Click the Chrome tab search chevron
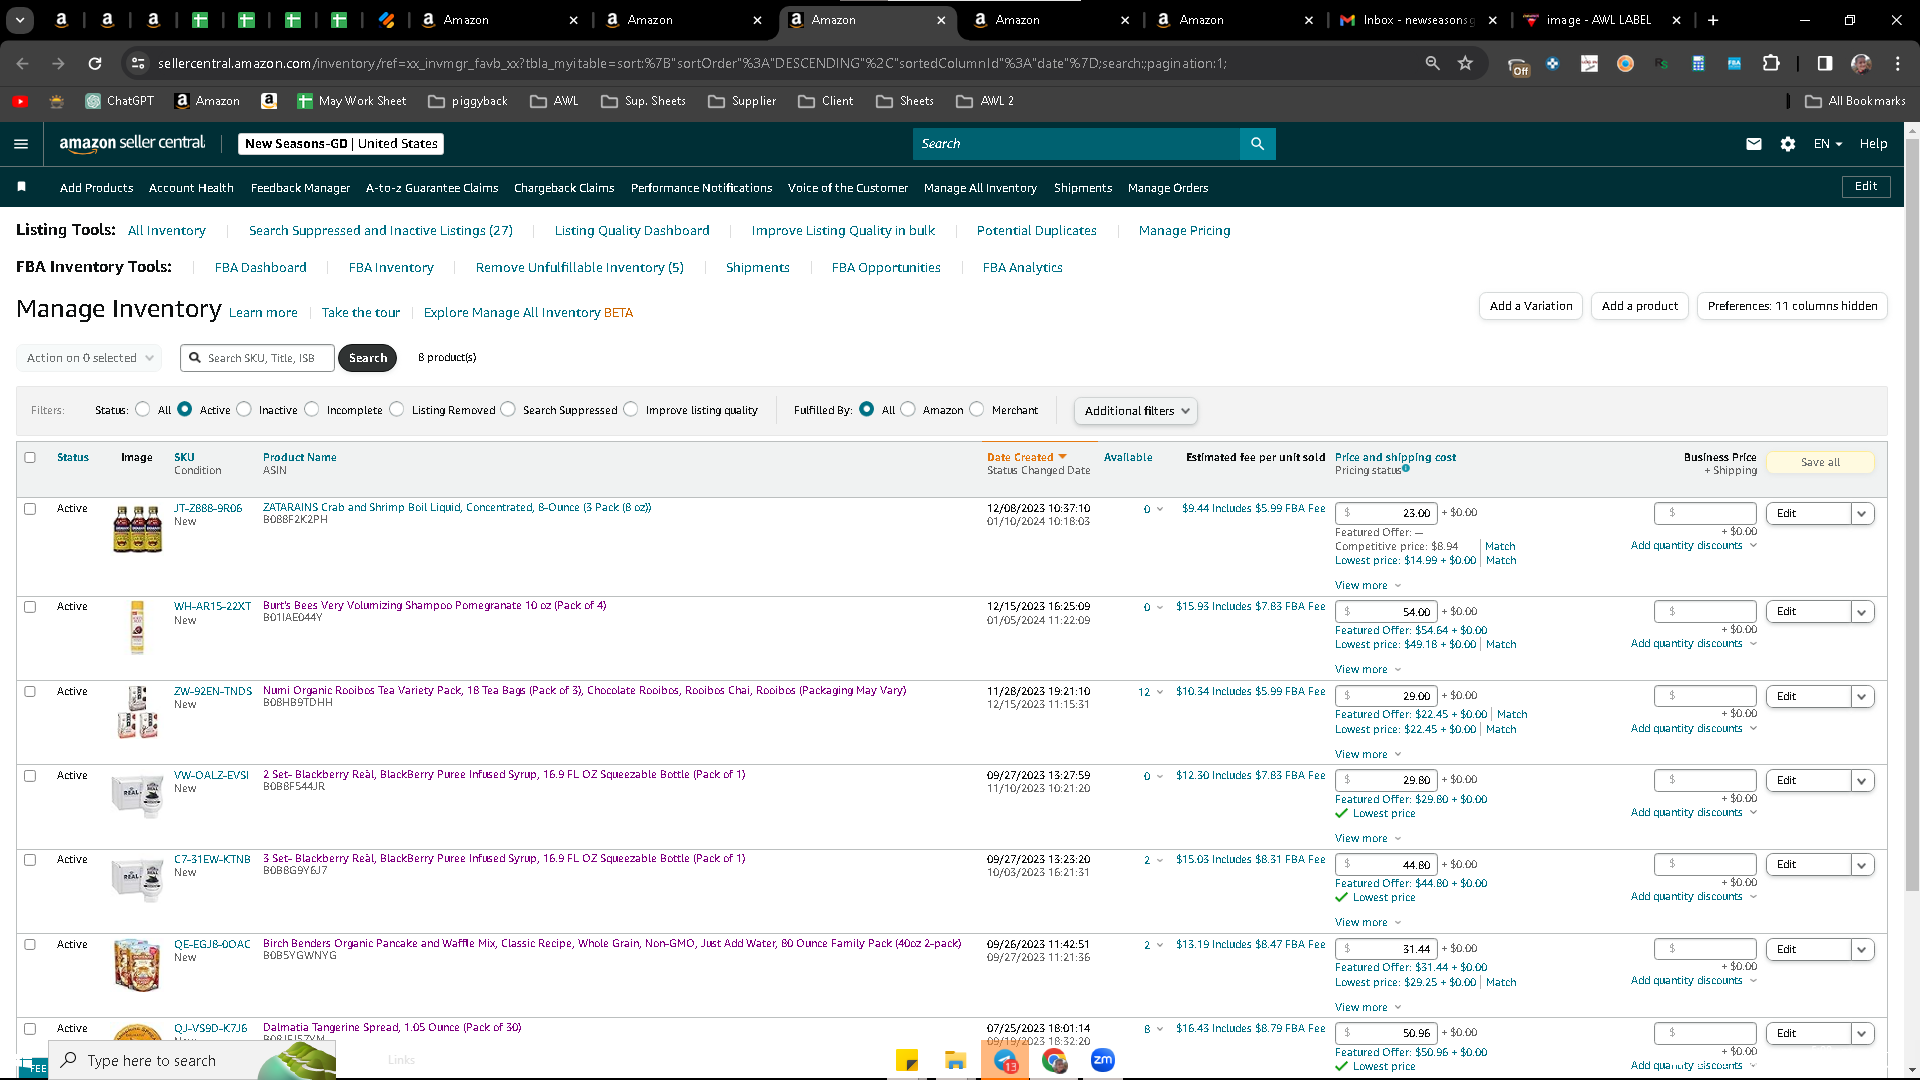The height and width of the screenshot is (1080, 1920). [x=20, y=20]
